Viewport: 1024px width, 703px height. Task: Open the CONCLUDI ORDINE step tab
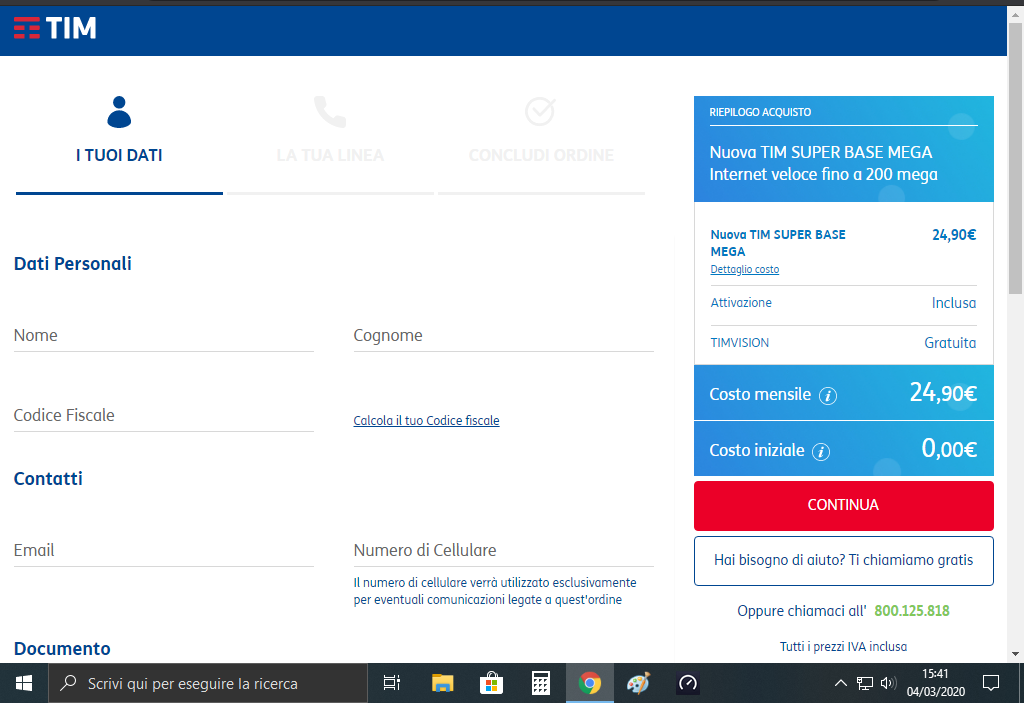click(x=541, y=144)
